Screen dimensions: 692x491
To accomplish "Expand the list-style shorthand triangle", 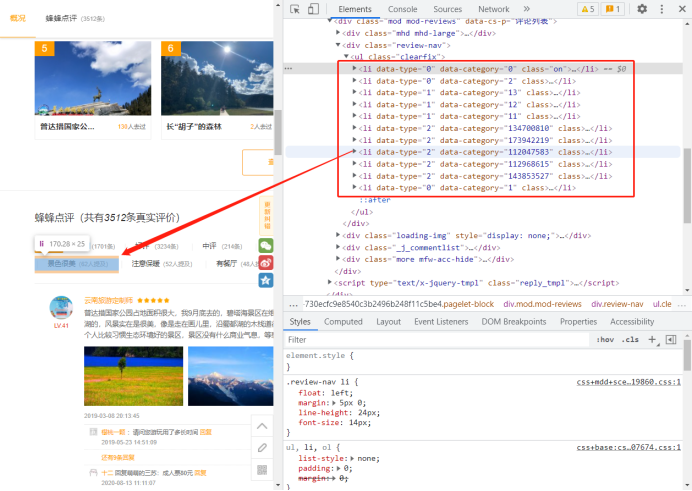I will tap(352, 458).
